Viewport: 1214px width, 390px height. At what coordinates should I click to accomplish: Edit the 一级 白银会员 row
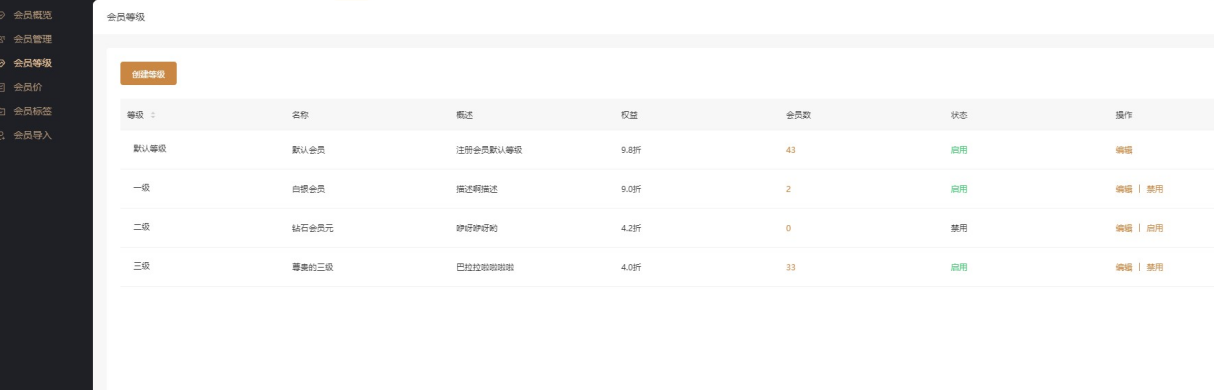(x=1124, y=188)
